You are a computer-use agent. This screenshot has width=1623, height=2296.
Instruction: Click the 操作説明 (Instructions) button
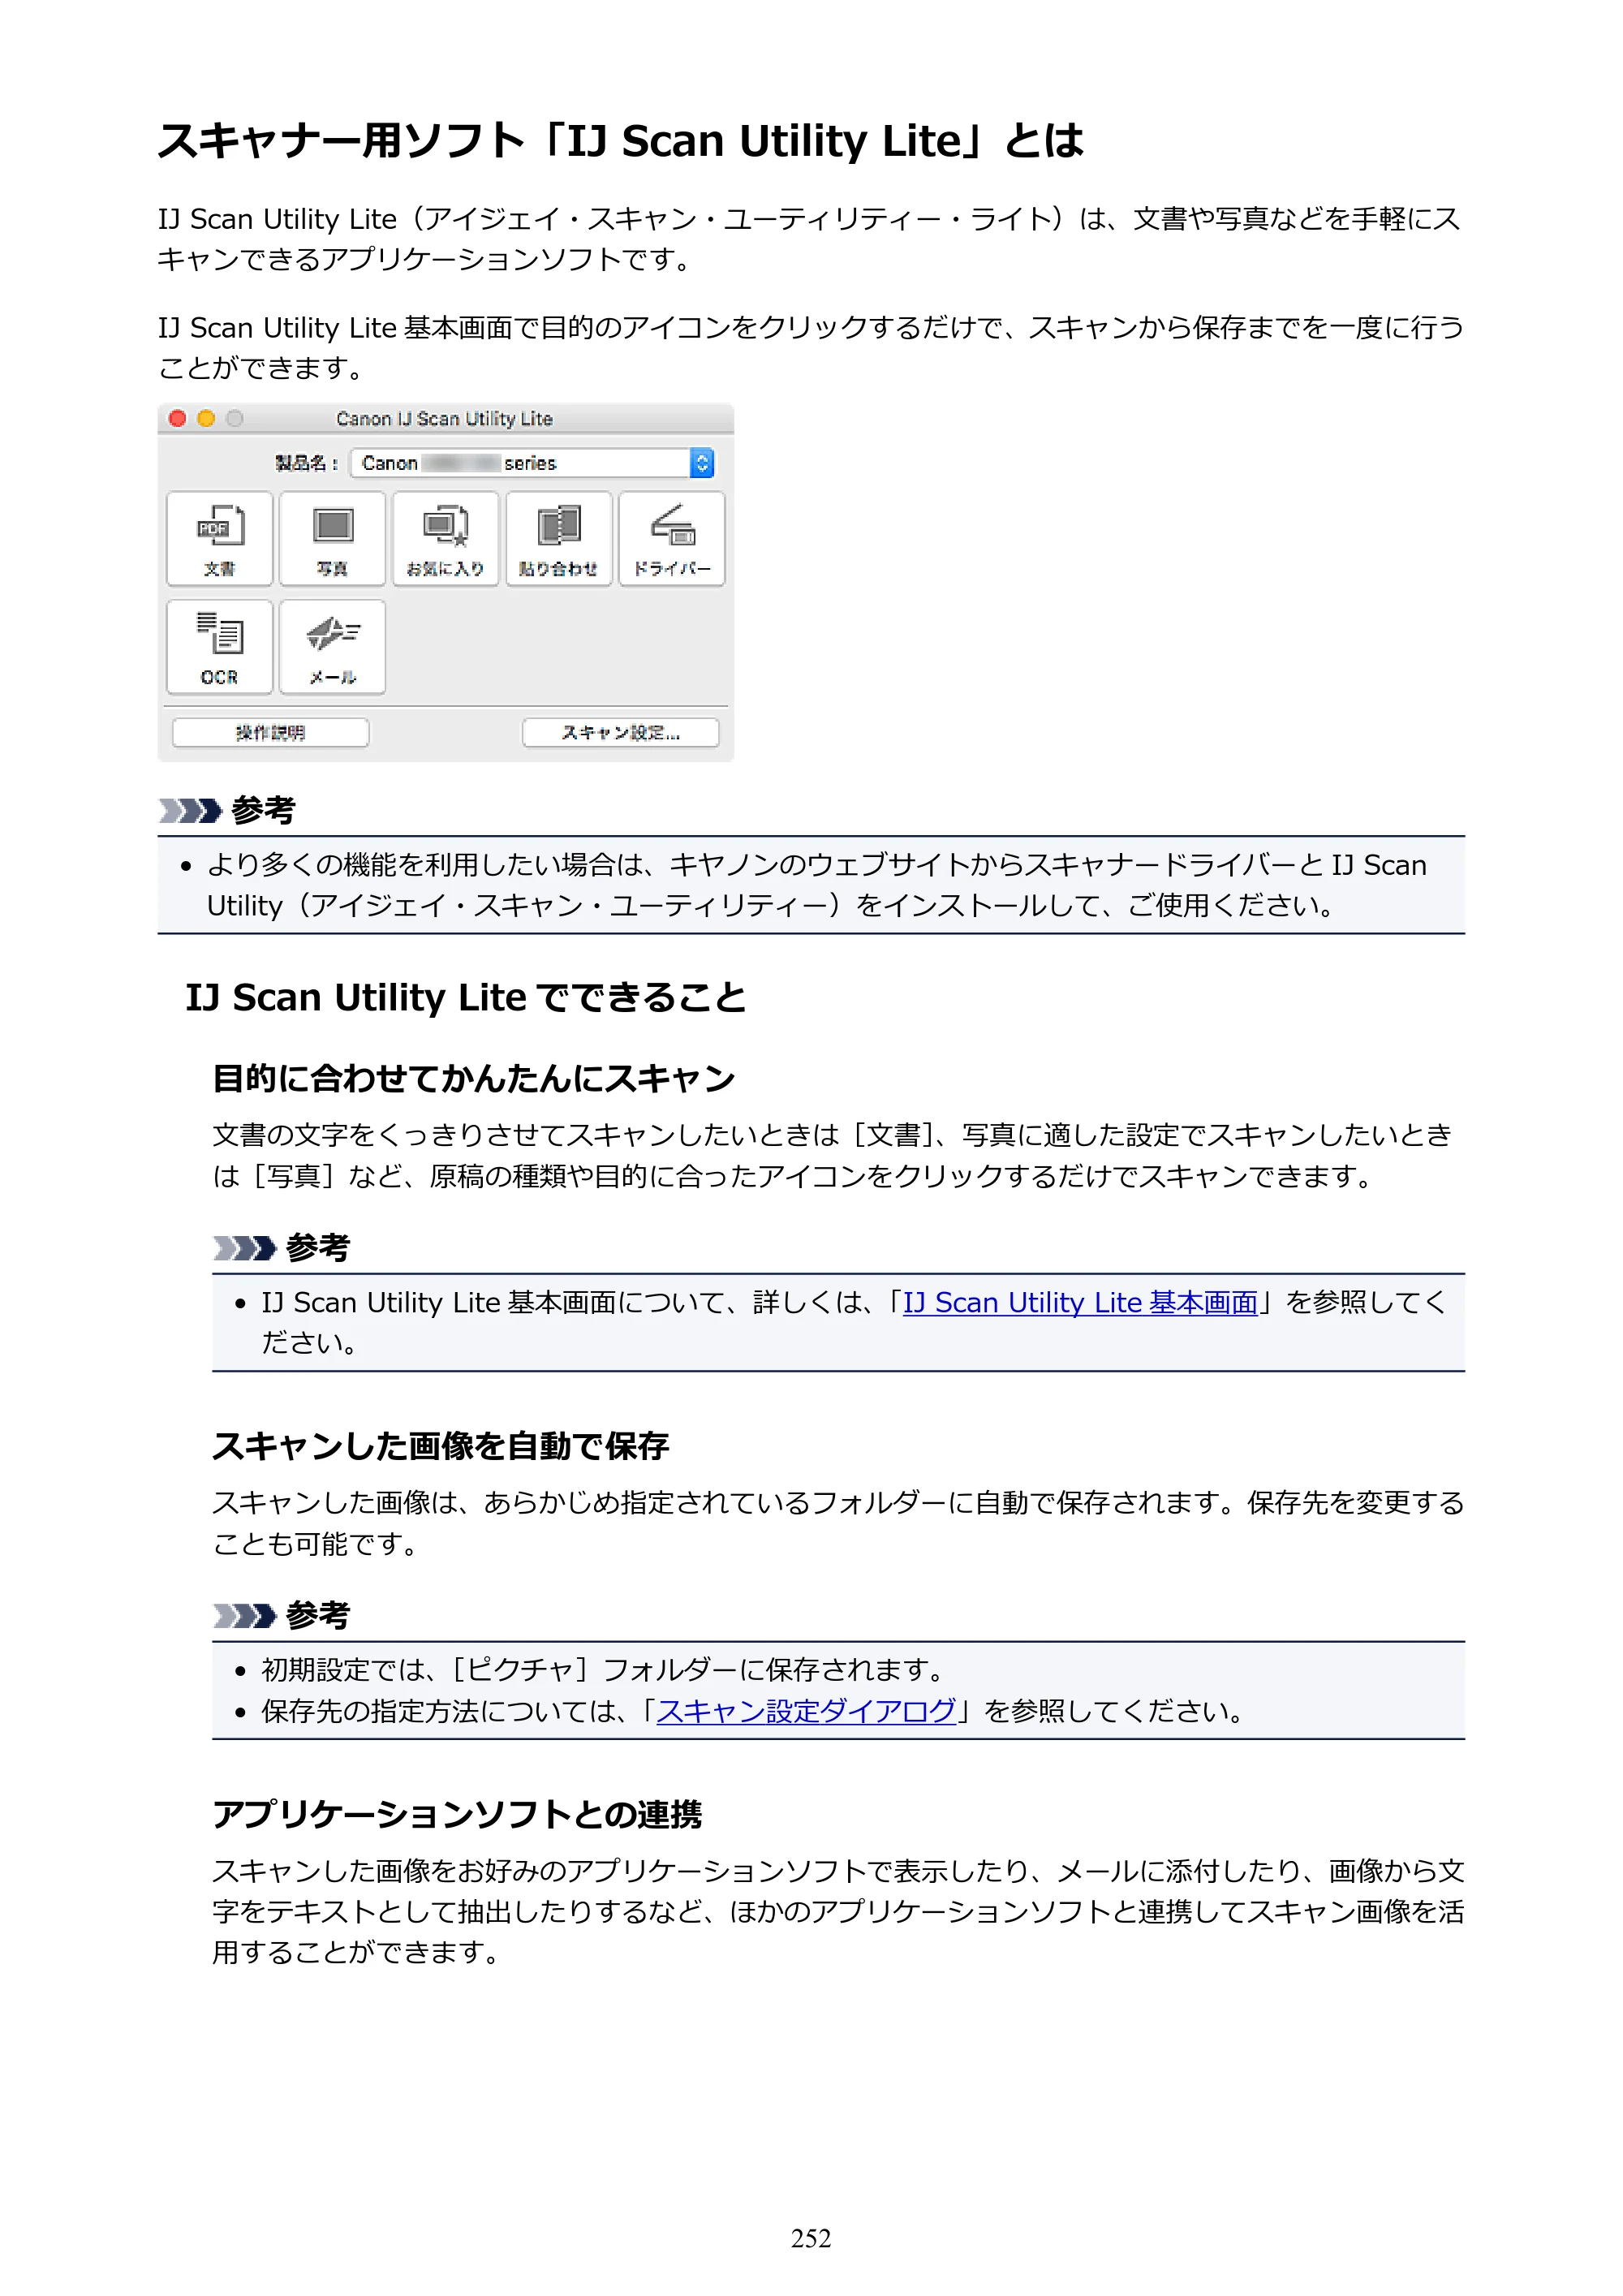(270, 733)
